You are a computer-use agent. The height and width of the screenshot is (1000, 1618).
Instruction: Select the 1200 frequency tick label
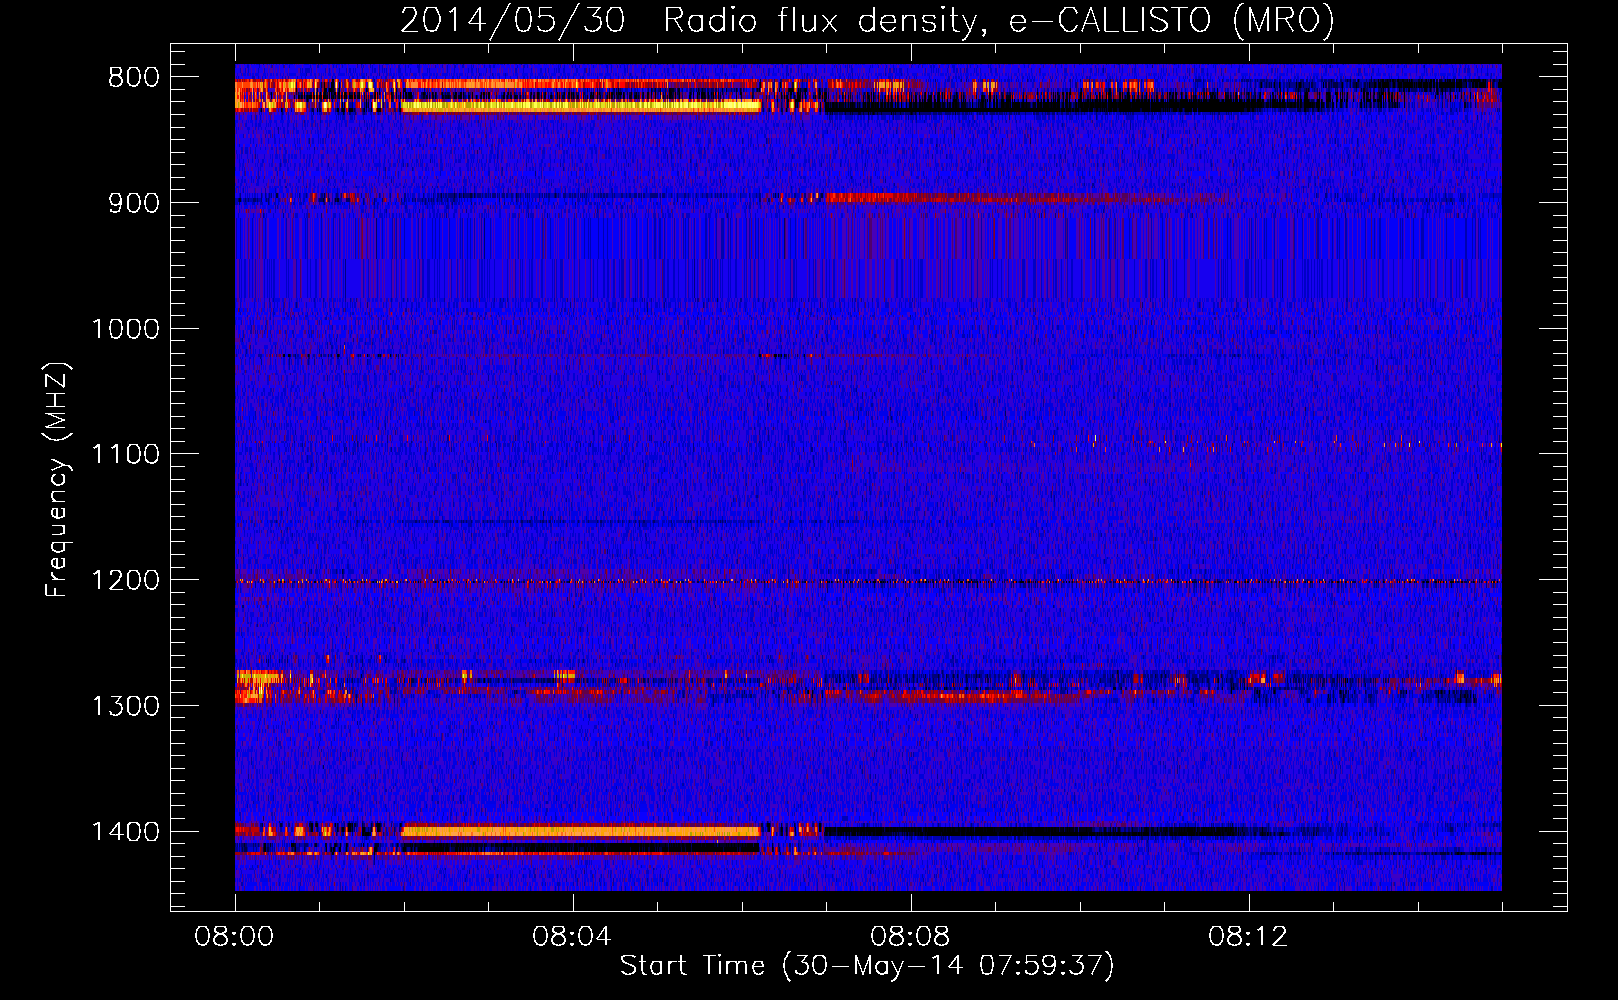126,581
